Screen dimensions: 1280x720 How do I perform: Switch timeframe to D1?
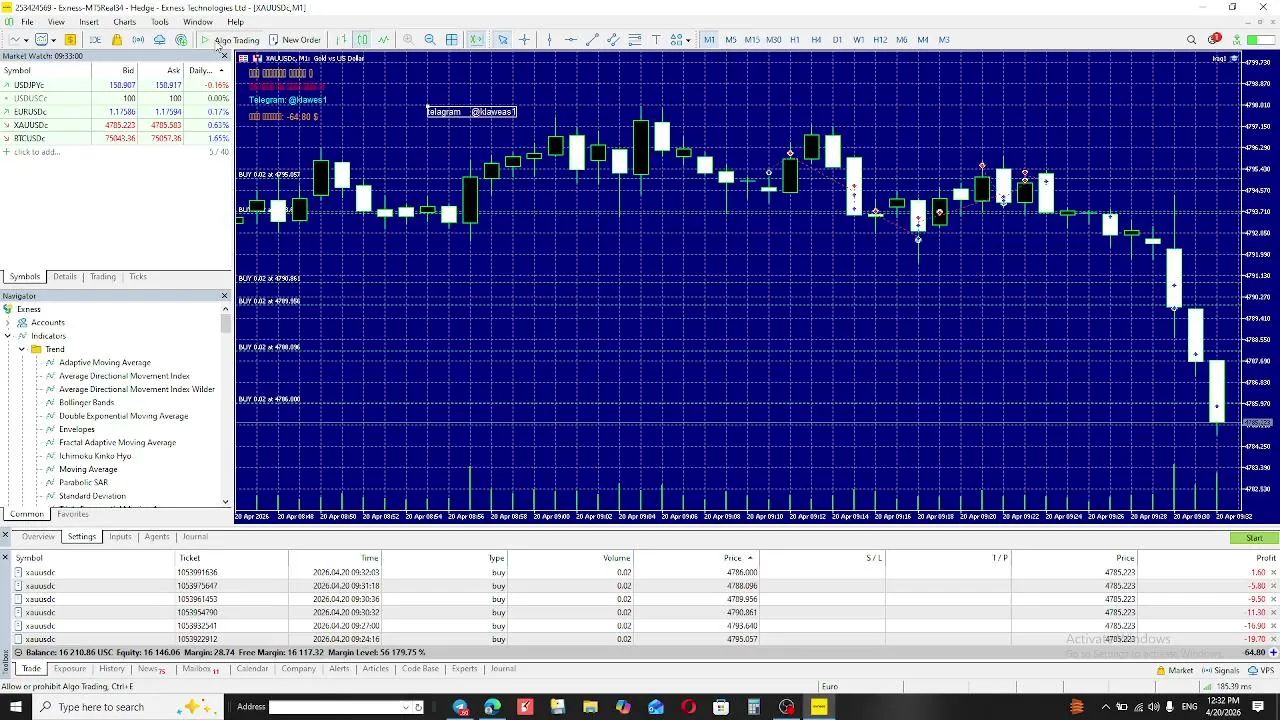point(837,40)
